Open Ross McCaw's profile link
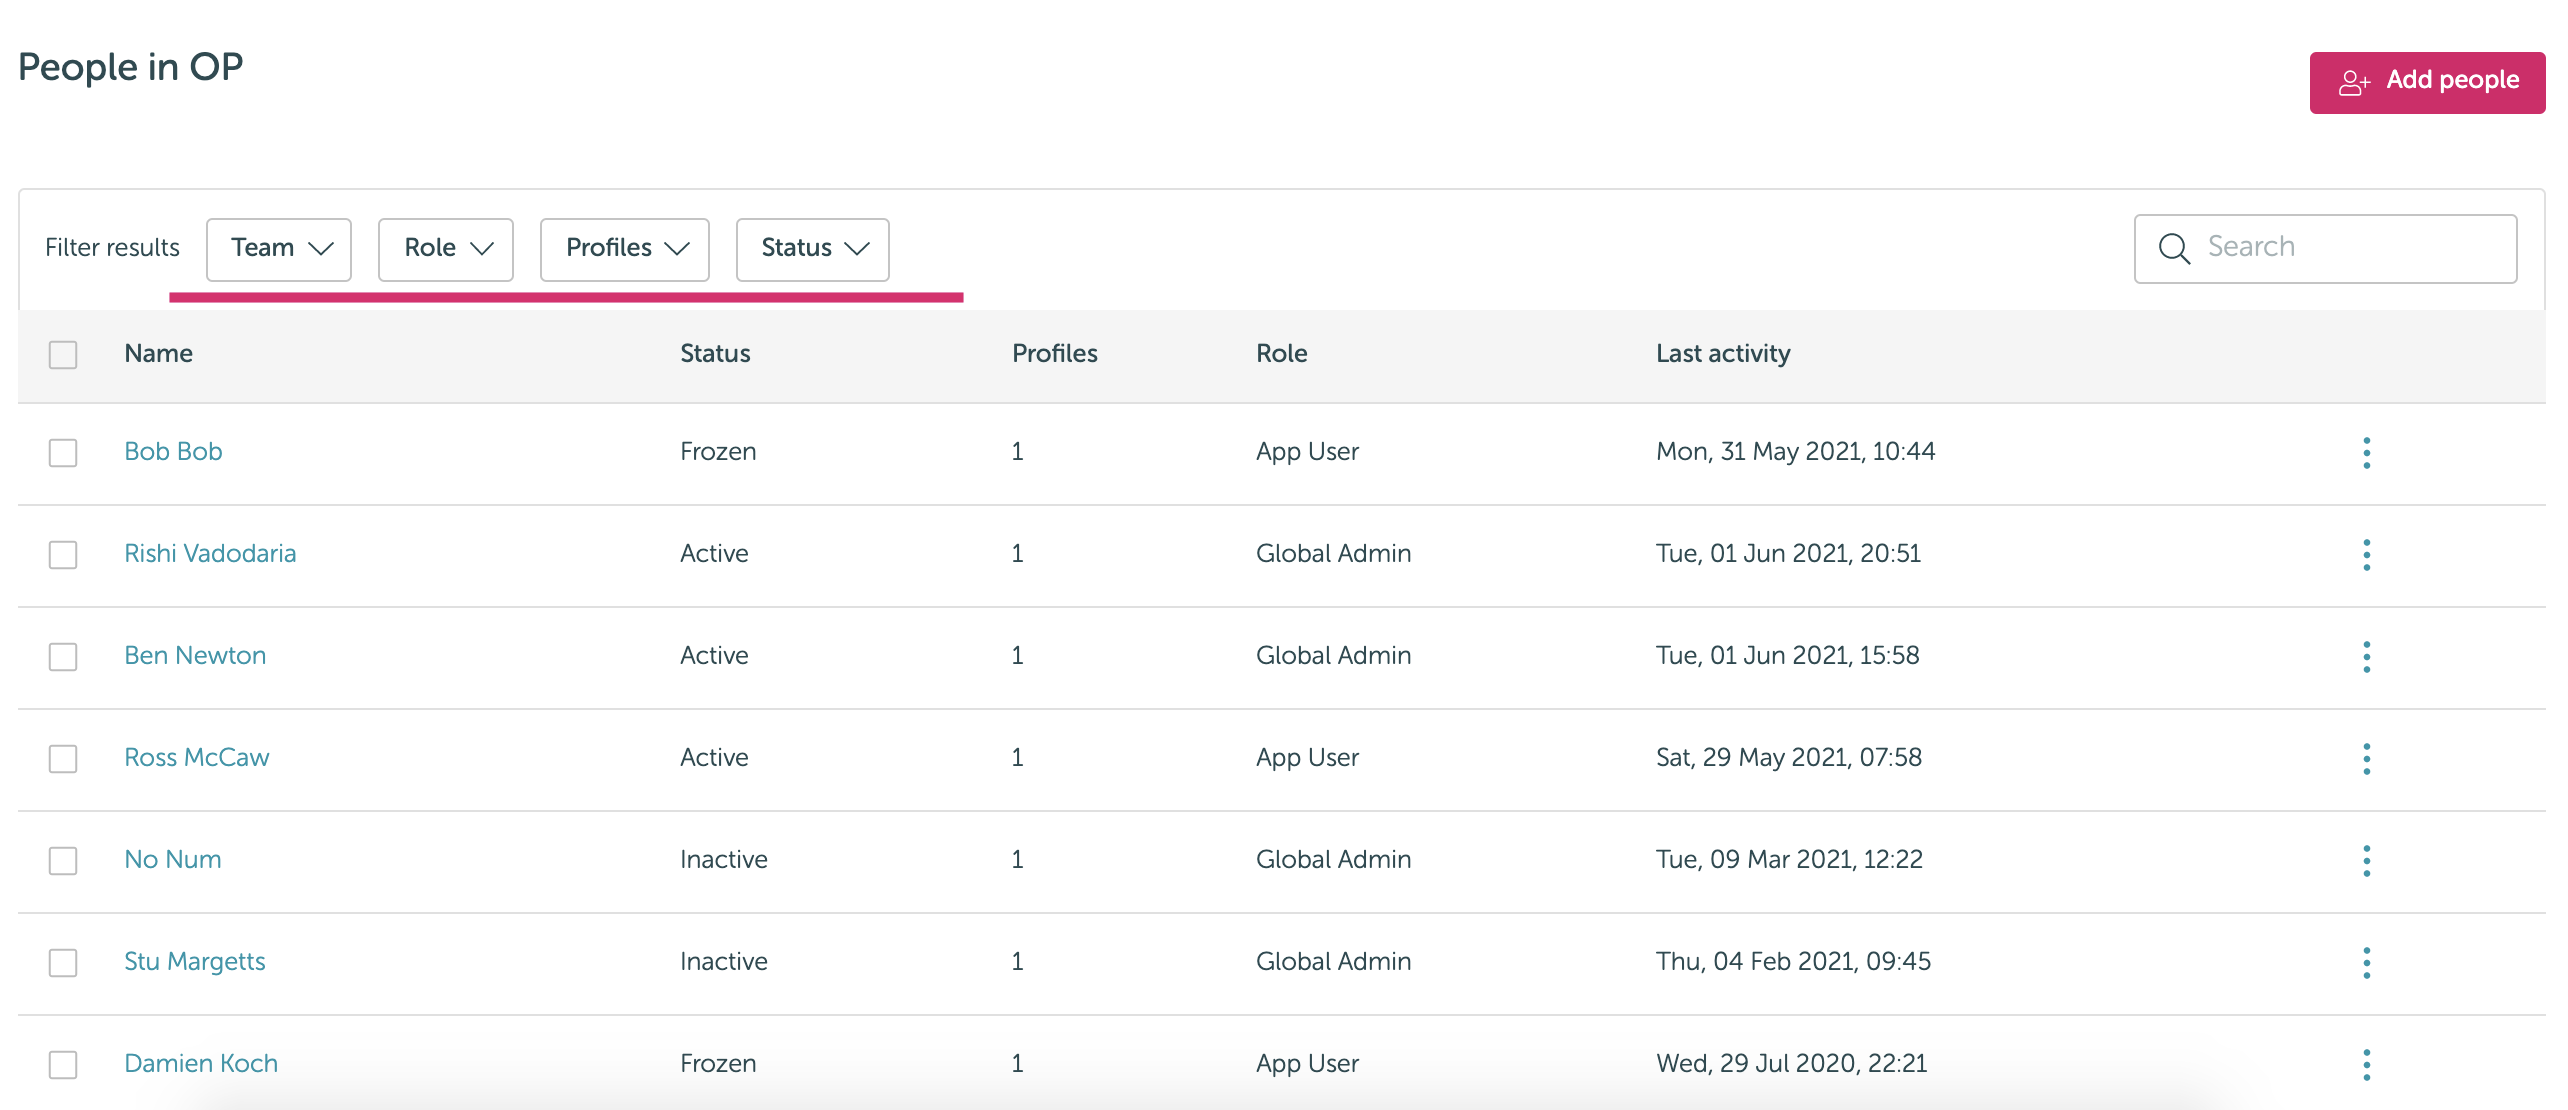Image resolution: width=2568 pixels, height=1110 pixels. click(x=197, y=758)
